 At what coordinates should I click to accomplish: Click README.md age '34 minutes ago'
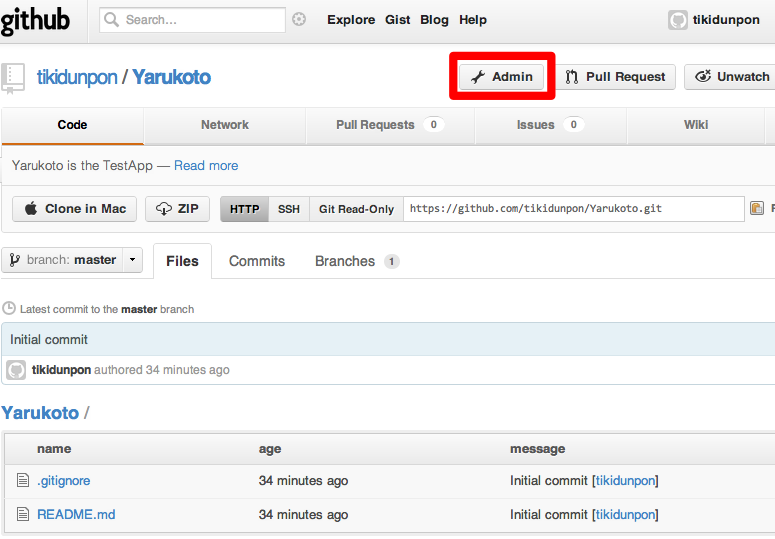pyautogui.click(x=303, y=514)
